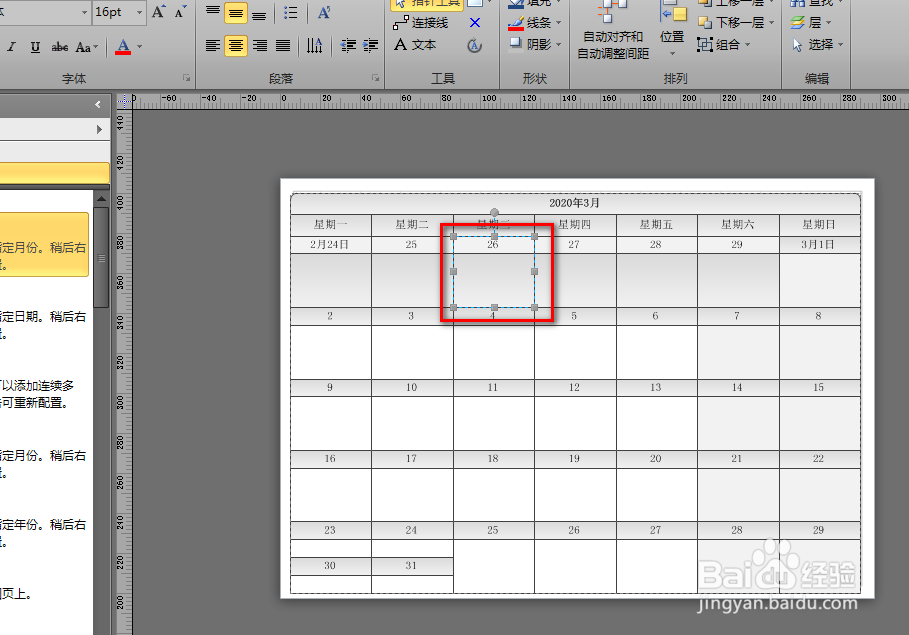Open the Change Case (Aa) menu
Screen dimensions: 909x635
[x=86, y=47]
